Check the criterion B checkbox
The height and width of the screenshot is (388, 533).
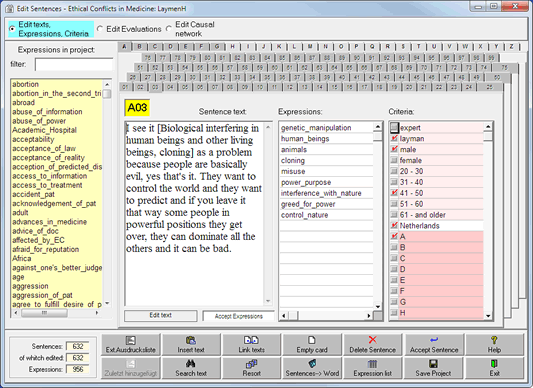pyautogui.click(x=394, y=247)
